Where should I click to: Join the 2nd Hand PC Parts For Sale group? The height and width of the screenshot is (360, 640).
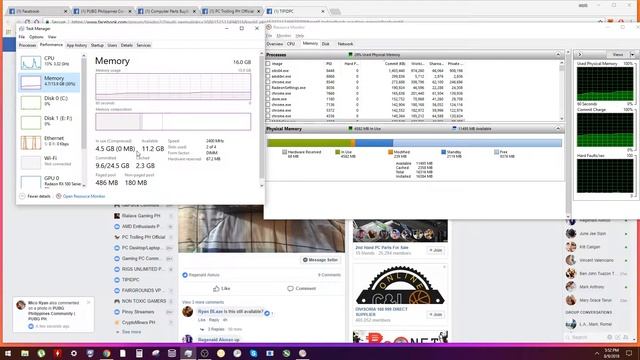436,250
